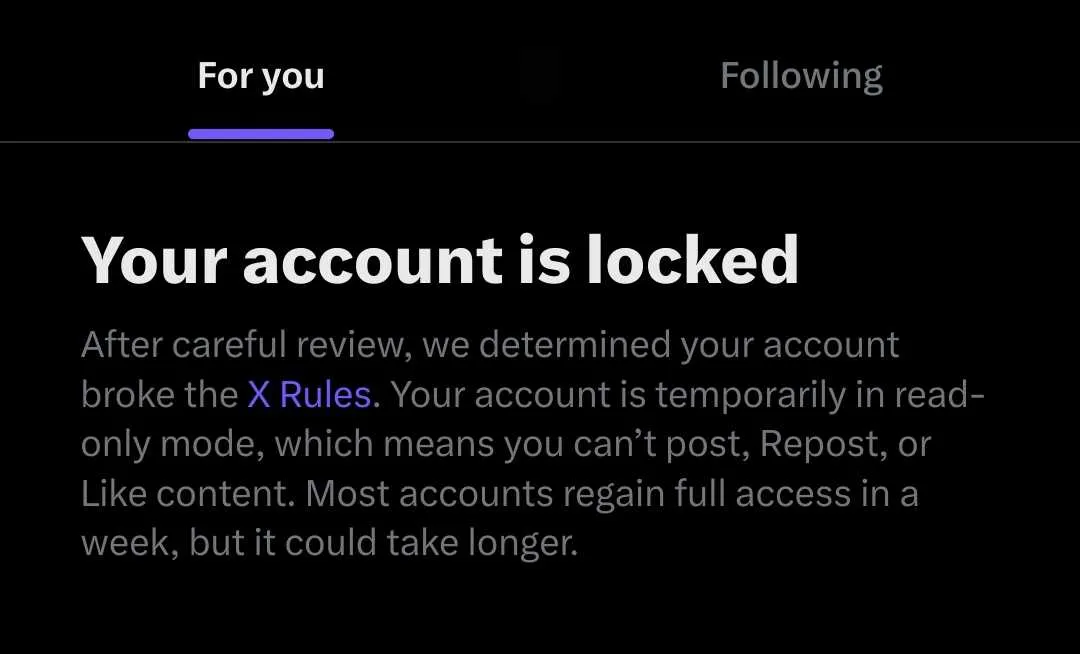Click the word 'locked' in the heading
The image size is (1080, 654).
pos(692,260)
